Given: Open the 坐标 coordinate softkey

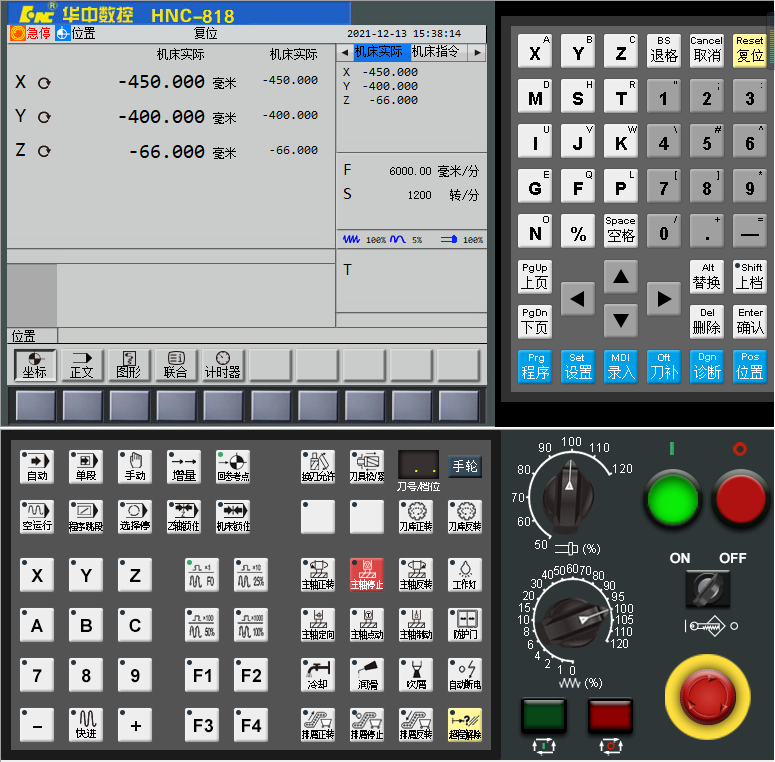Looking at the screenshot, I should [35, 365].
